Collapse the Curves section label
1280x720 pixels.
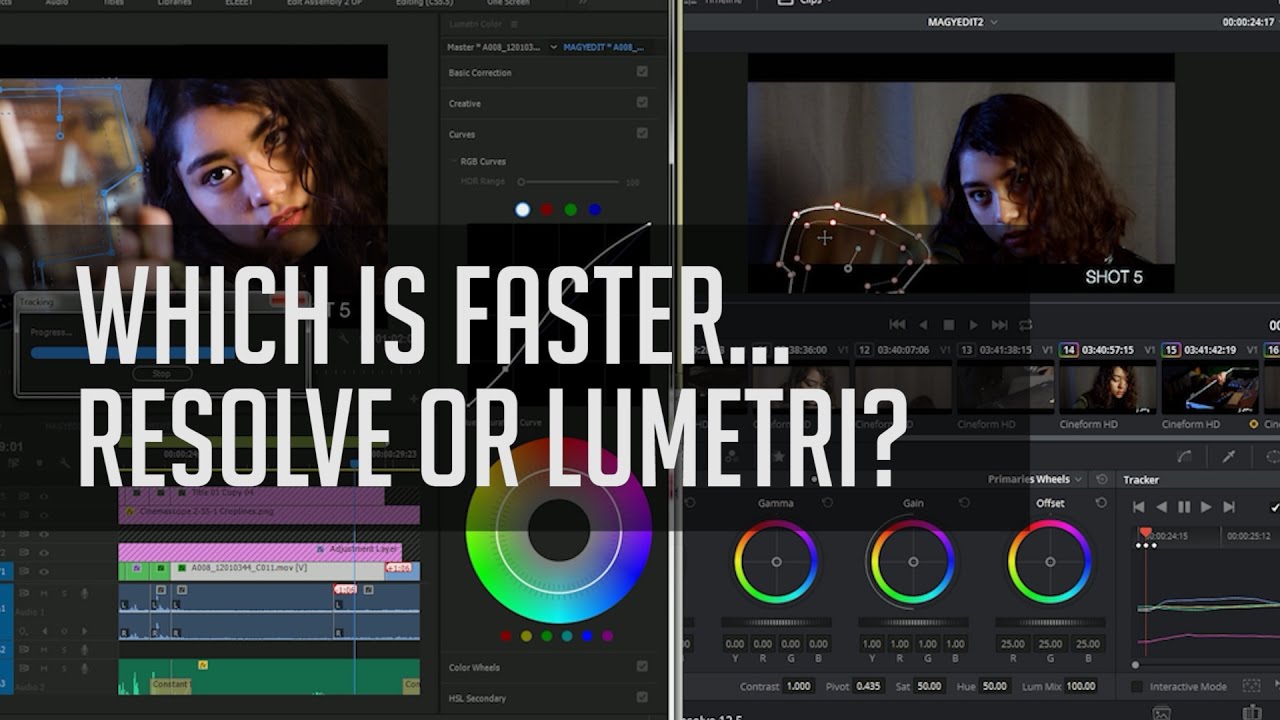coord(462,134)
